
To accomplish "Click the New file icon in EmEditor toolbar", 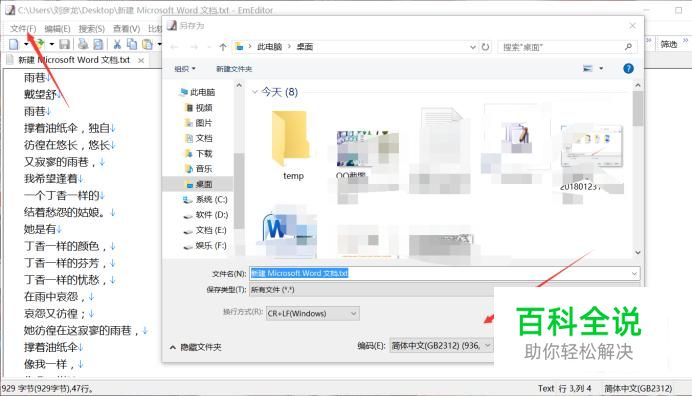I will [x=14, y=44].
